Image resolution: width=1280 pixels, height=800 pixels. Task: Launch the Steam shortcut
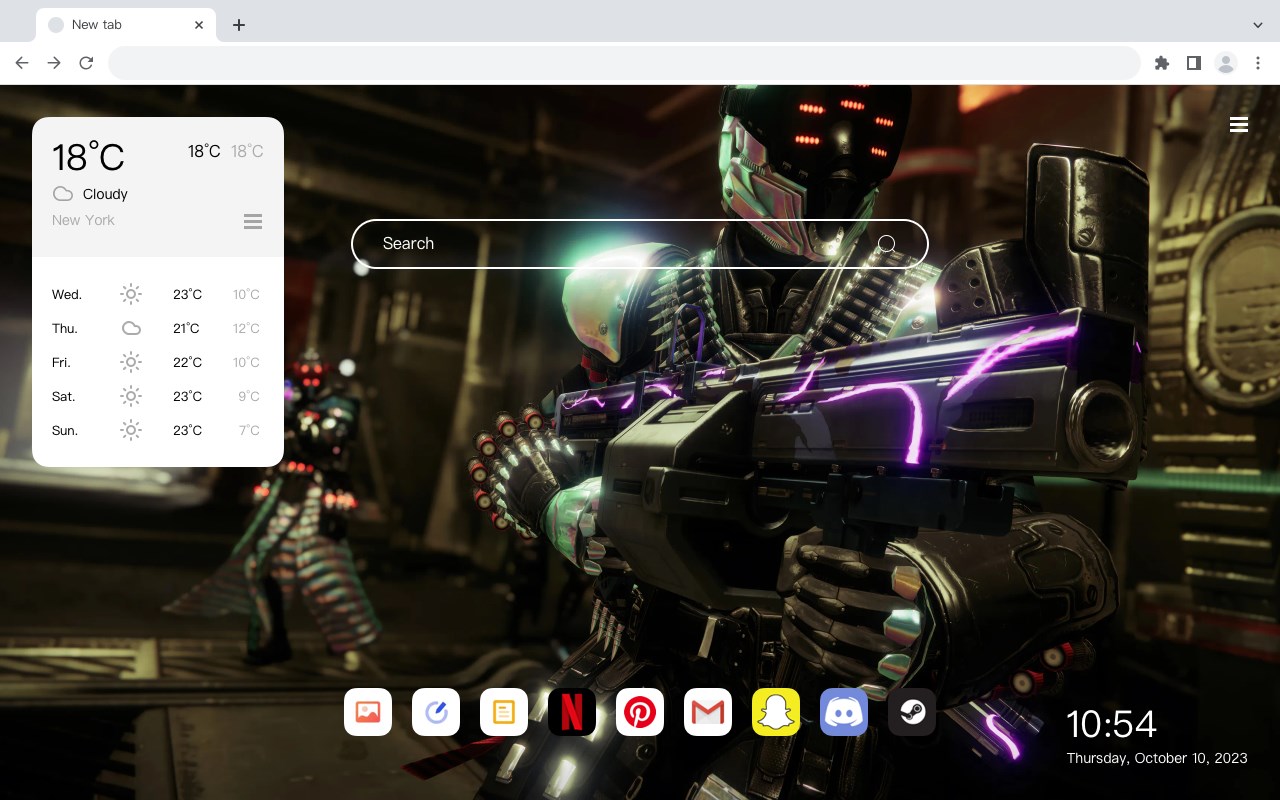[x=912, y=712]
